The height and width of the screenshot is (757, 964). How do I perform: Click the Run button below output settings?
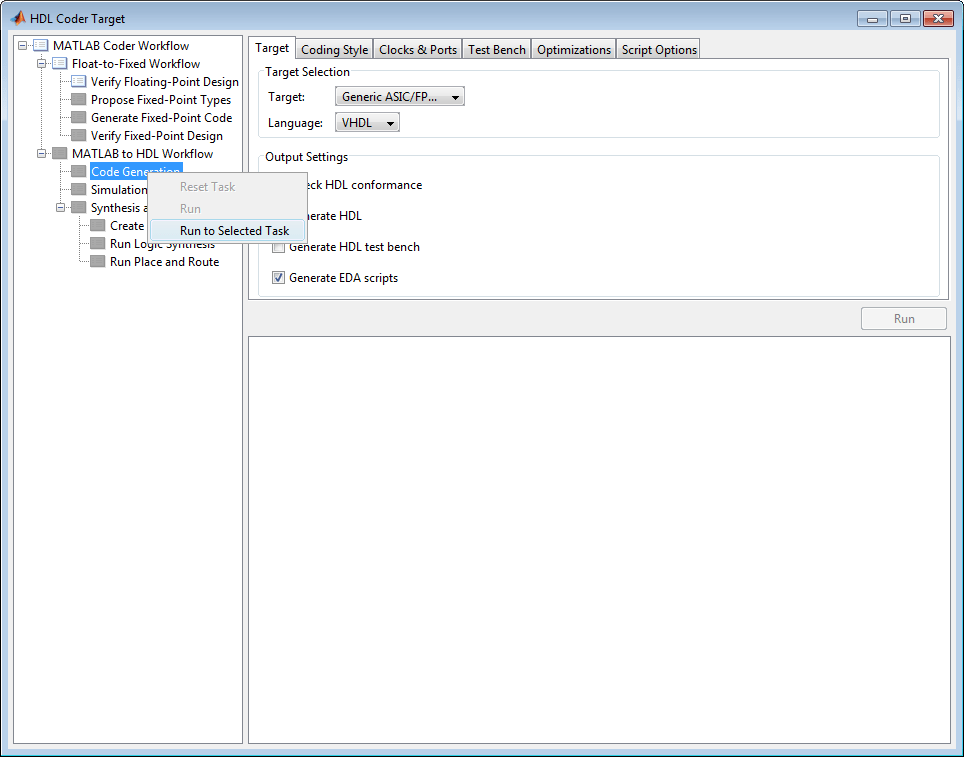(x=904, y=319)
